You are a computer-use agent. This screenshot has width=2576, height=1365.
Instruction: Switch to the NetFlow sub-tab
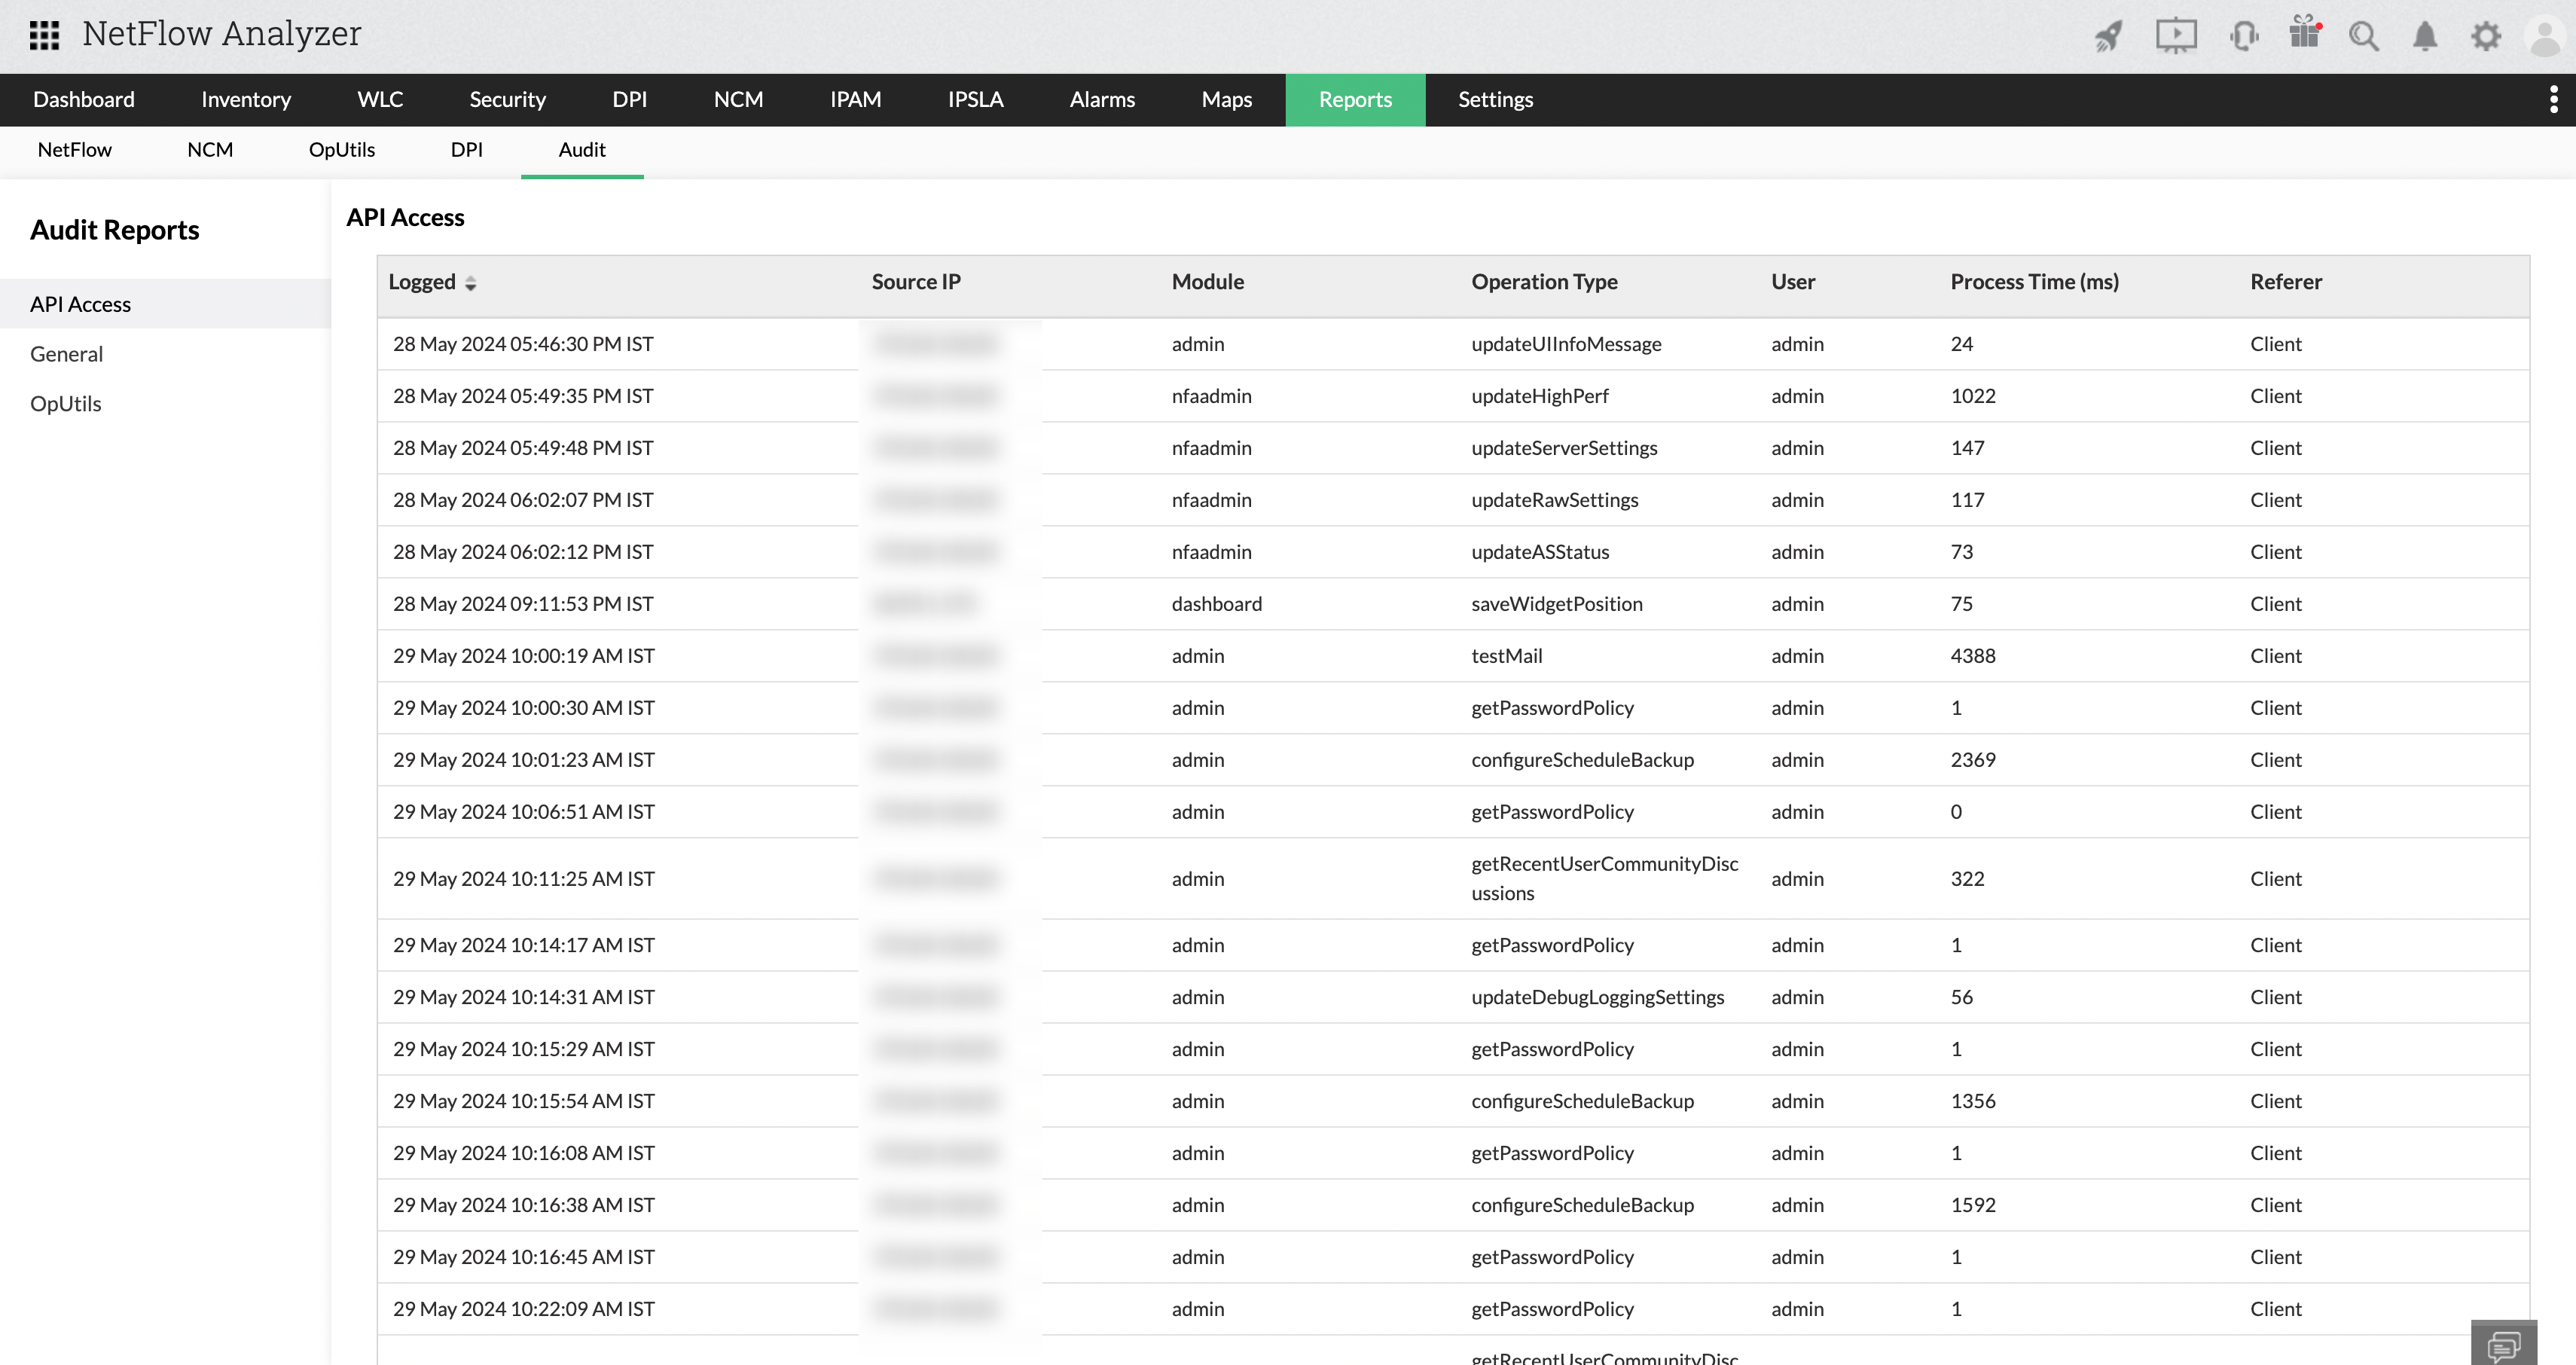(74, 149)
